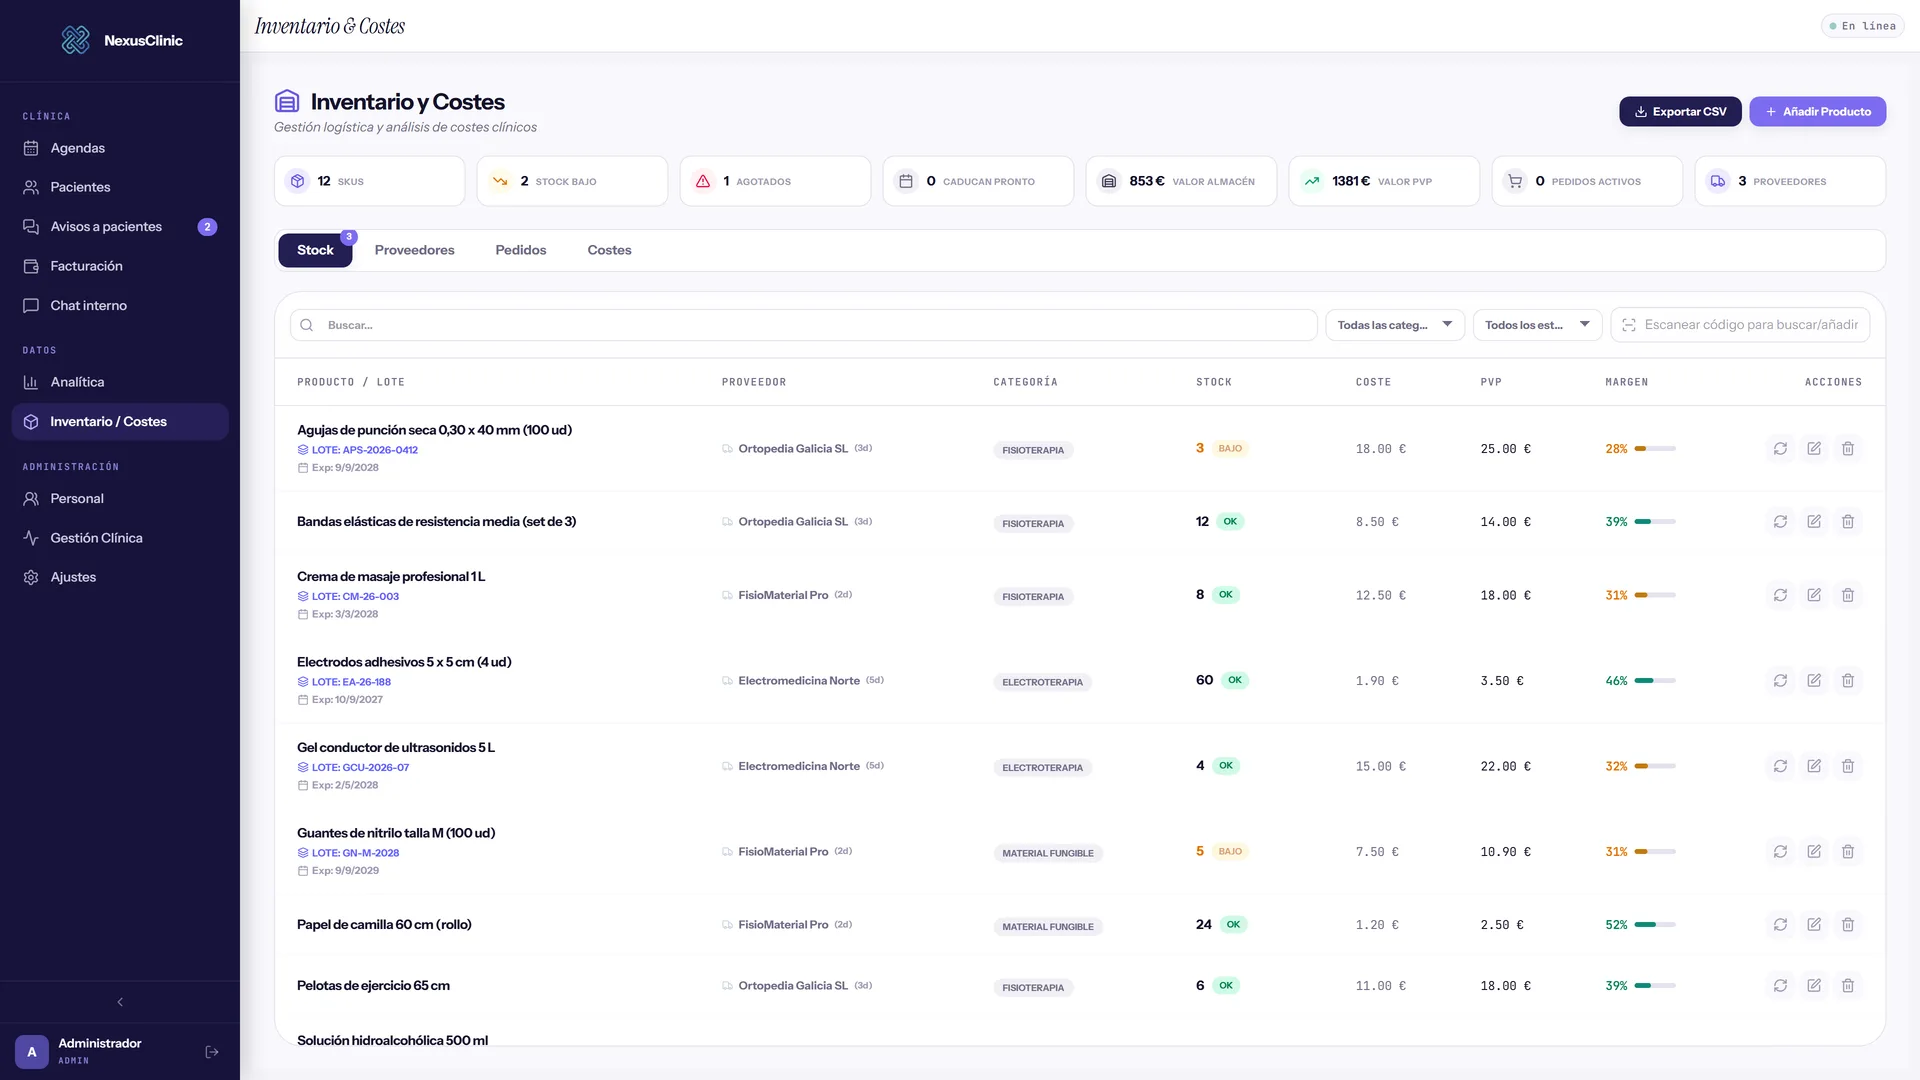The width and height of the screenshot is (1920, 1080).
Task: Collapse the sidebar with the chevron arrow
Action: (x=120, y=1002)
